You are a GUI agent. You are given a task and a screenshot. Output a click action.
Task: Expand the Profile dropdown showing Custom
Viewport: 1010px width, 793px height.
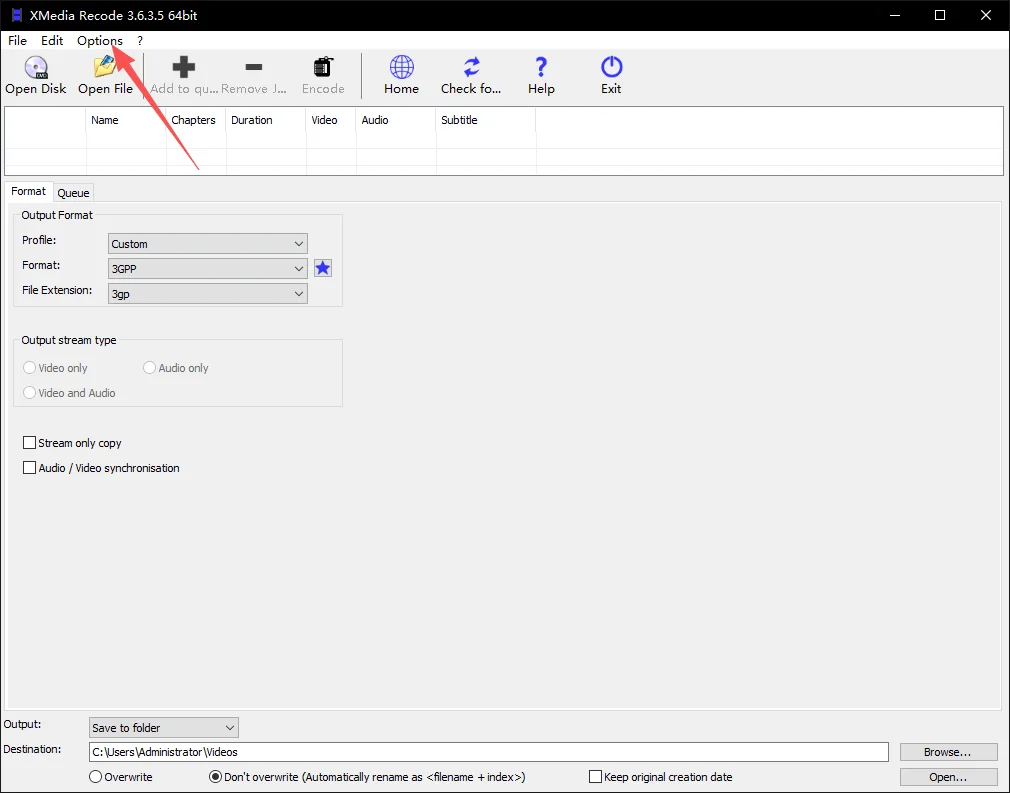tap(207, 244)
